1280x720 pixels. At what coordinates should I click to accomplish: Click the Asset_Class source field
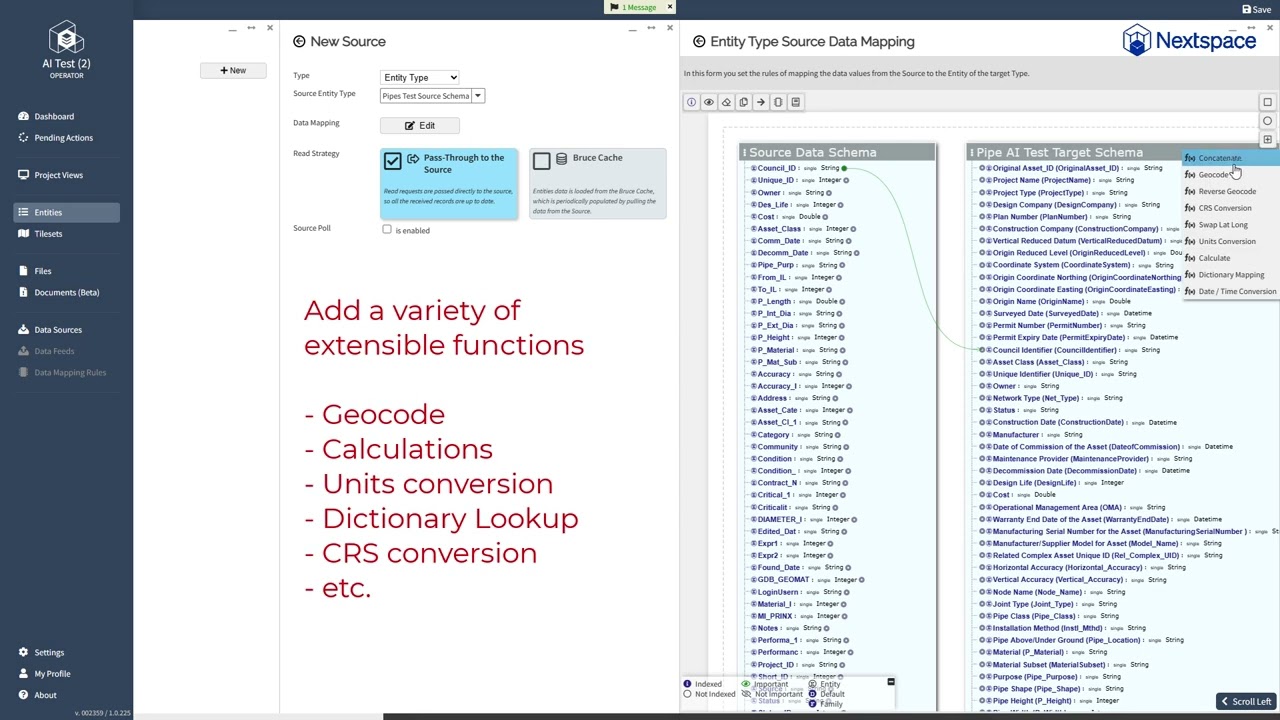(779, 229)
